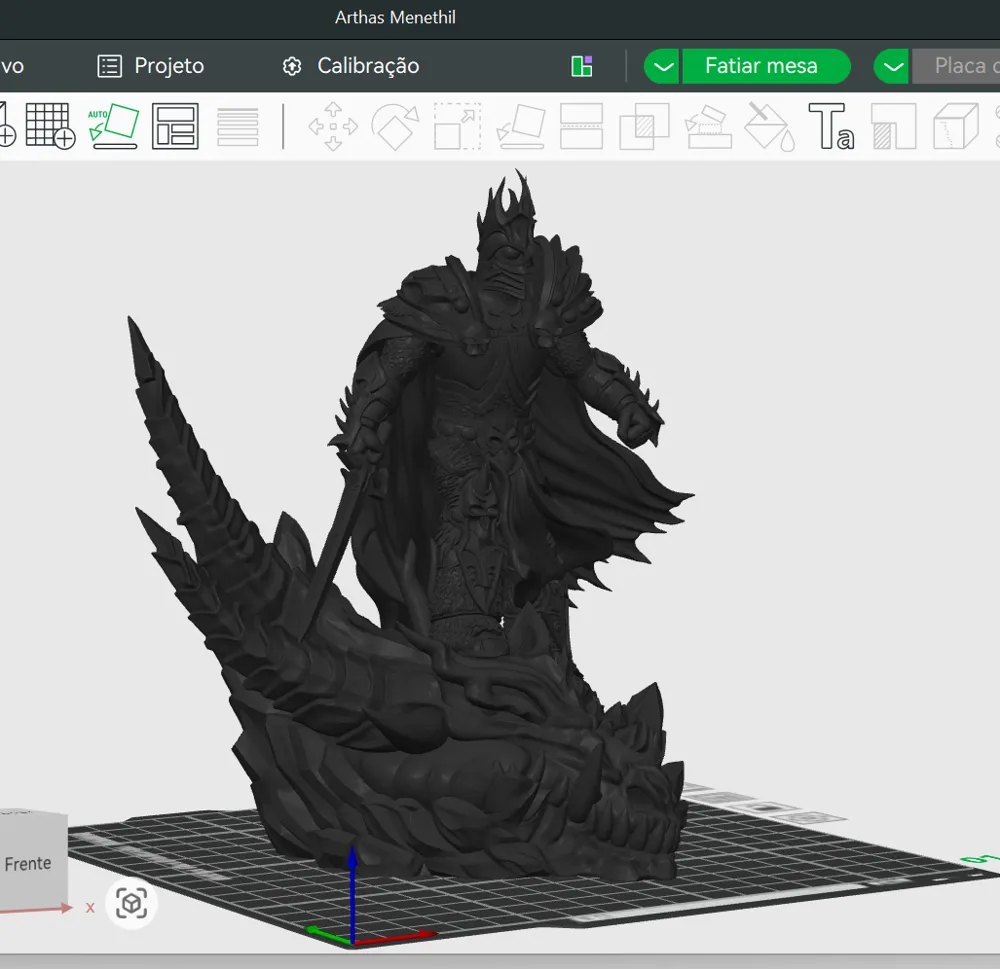Select the Move tool
The image size is (1000, 969).
click(x=333, y=126)
